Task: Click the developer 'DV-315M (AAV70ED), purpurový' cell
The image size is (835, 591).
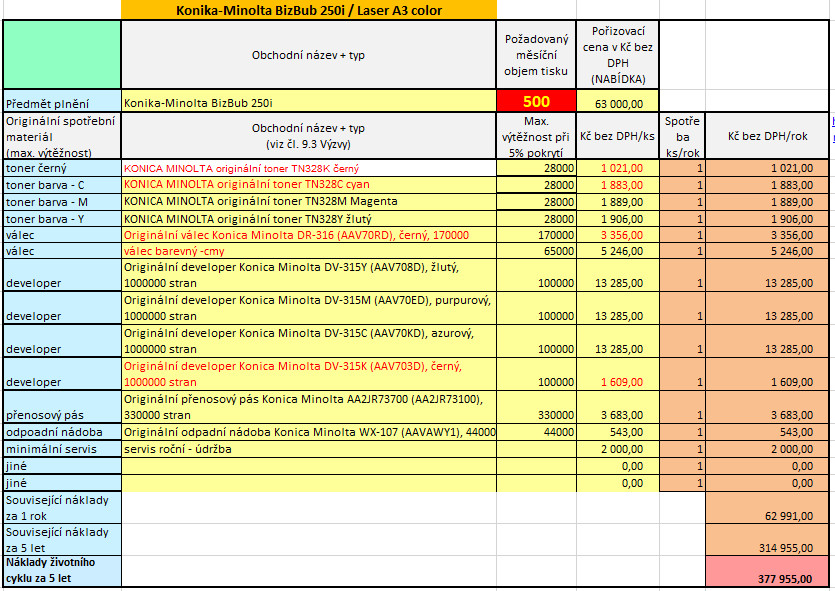Action: point(309,308)
